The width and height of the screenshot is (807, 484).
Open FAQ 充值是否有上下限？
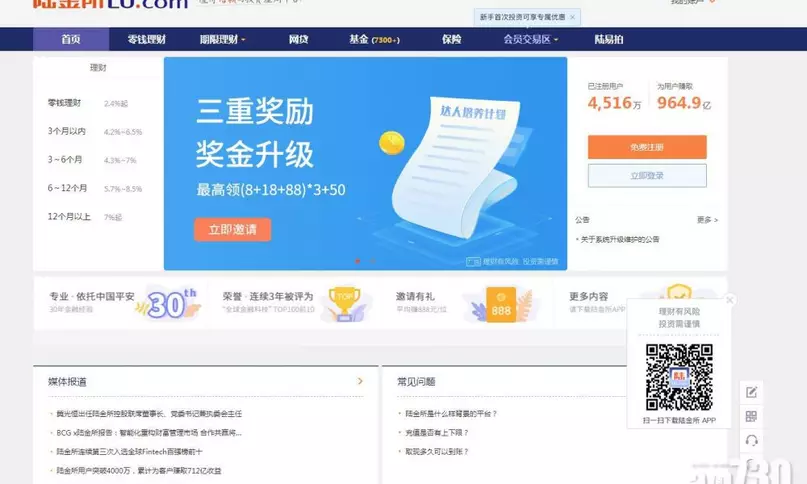point(437,433)
